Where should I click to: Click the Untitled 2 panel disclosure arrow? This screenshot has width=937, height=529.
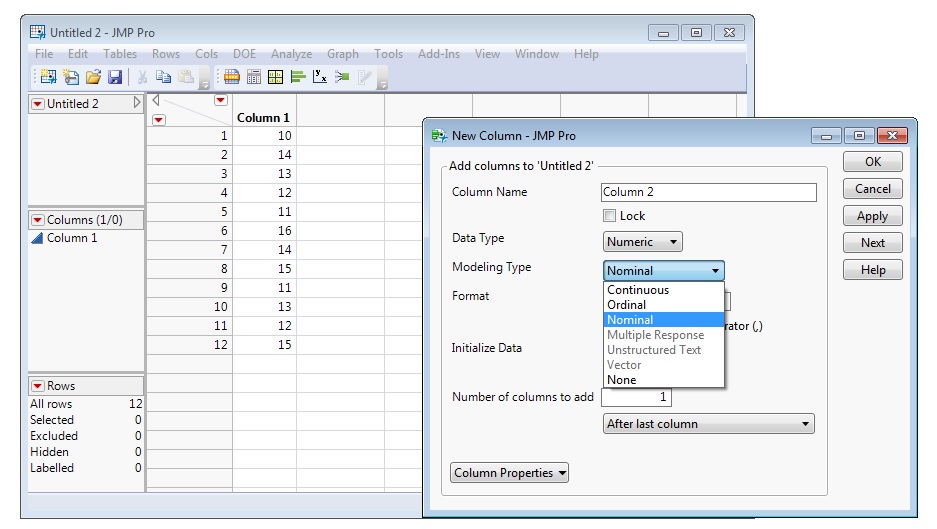pyautogui.click(x=137, y=103)
